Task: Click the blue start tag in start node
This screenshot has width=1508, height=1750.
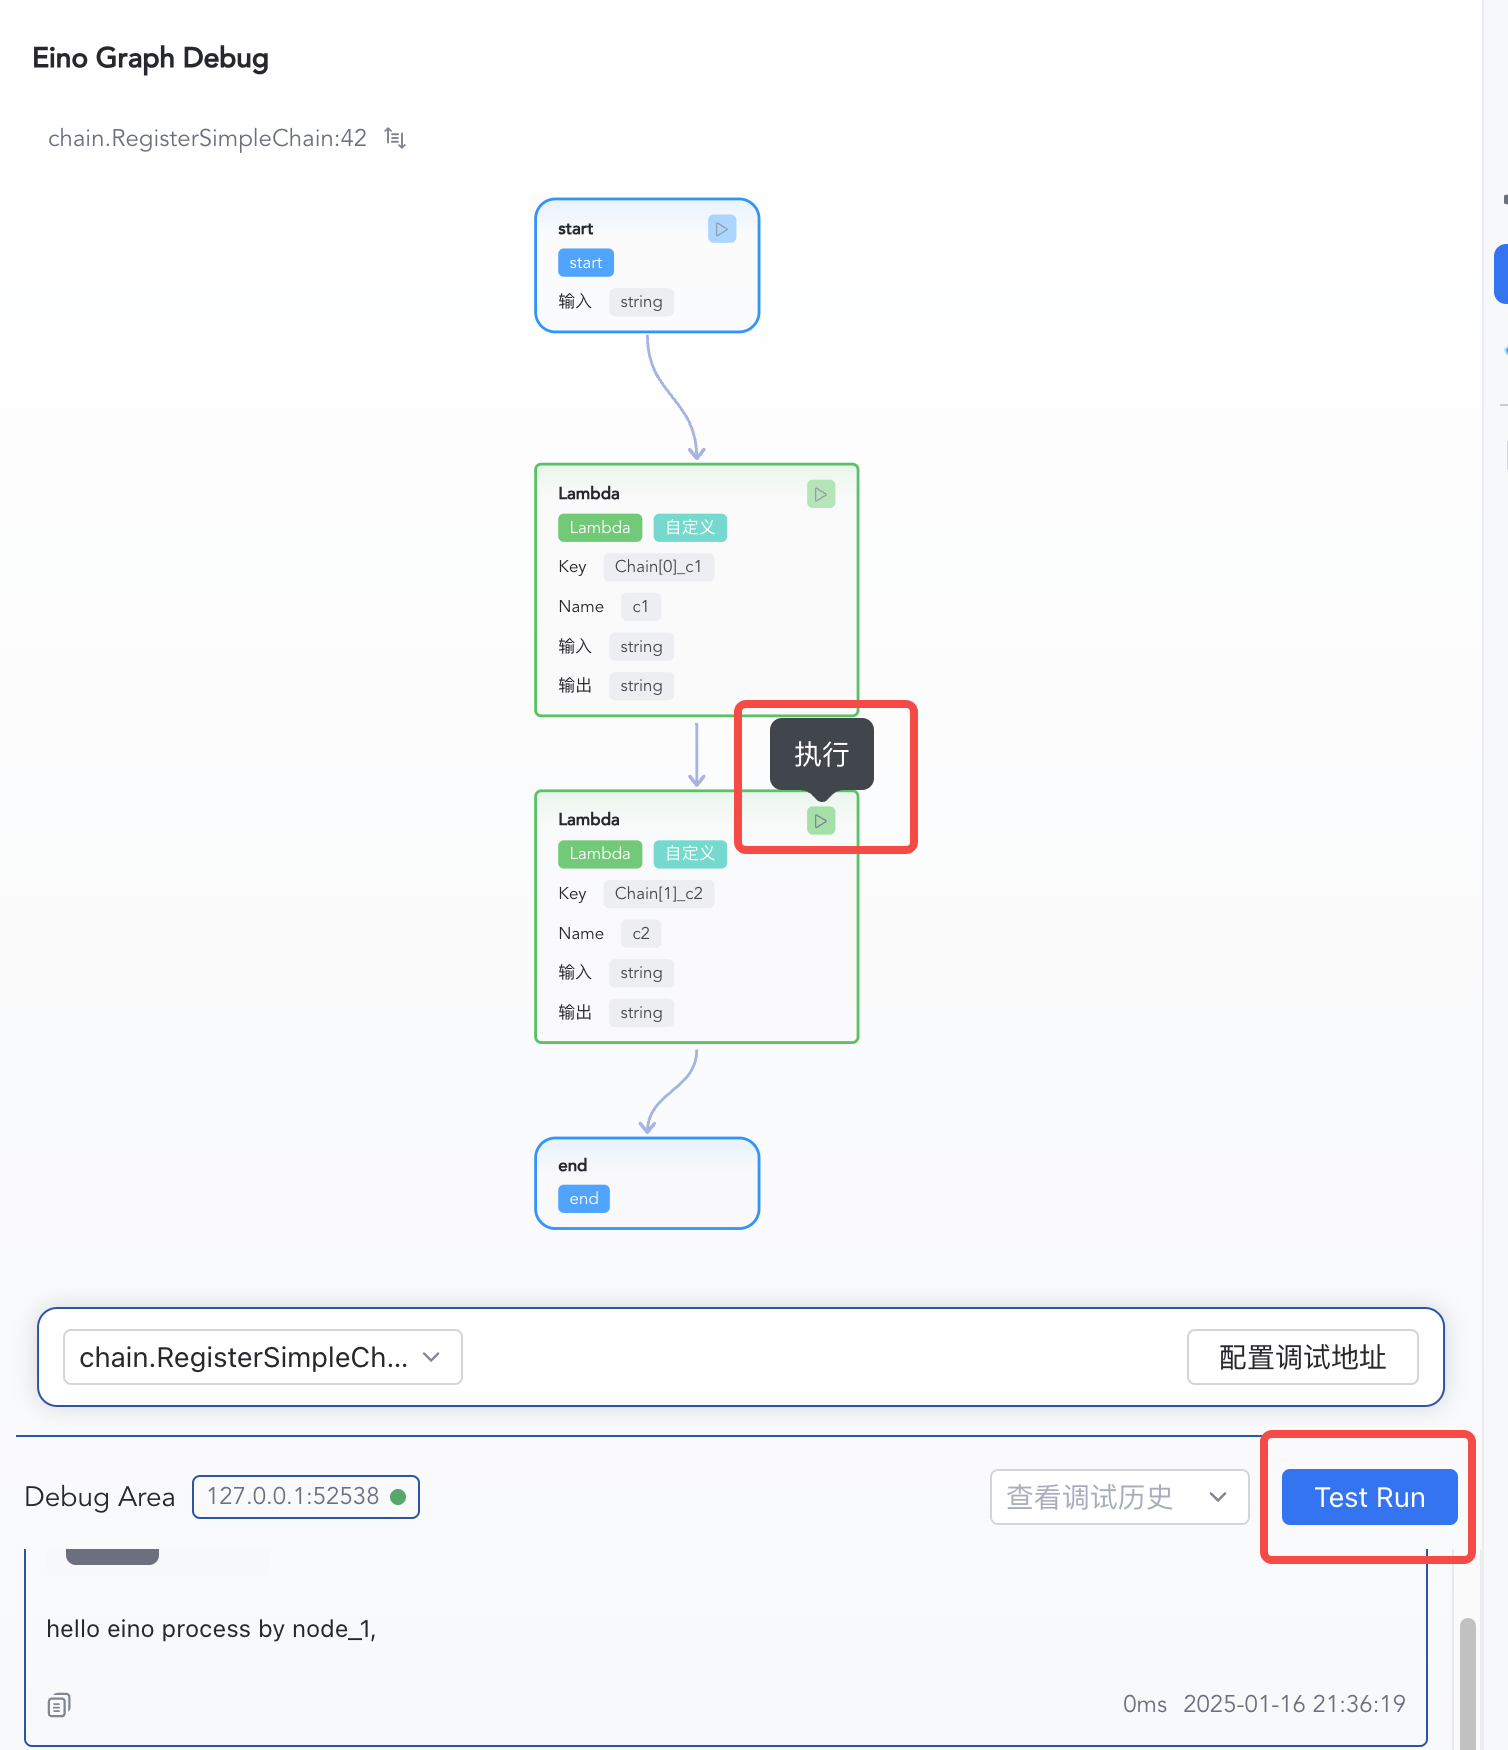Action: coord(585,263)
